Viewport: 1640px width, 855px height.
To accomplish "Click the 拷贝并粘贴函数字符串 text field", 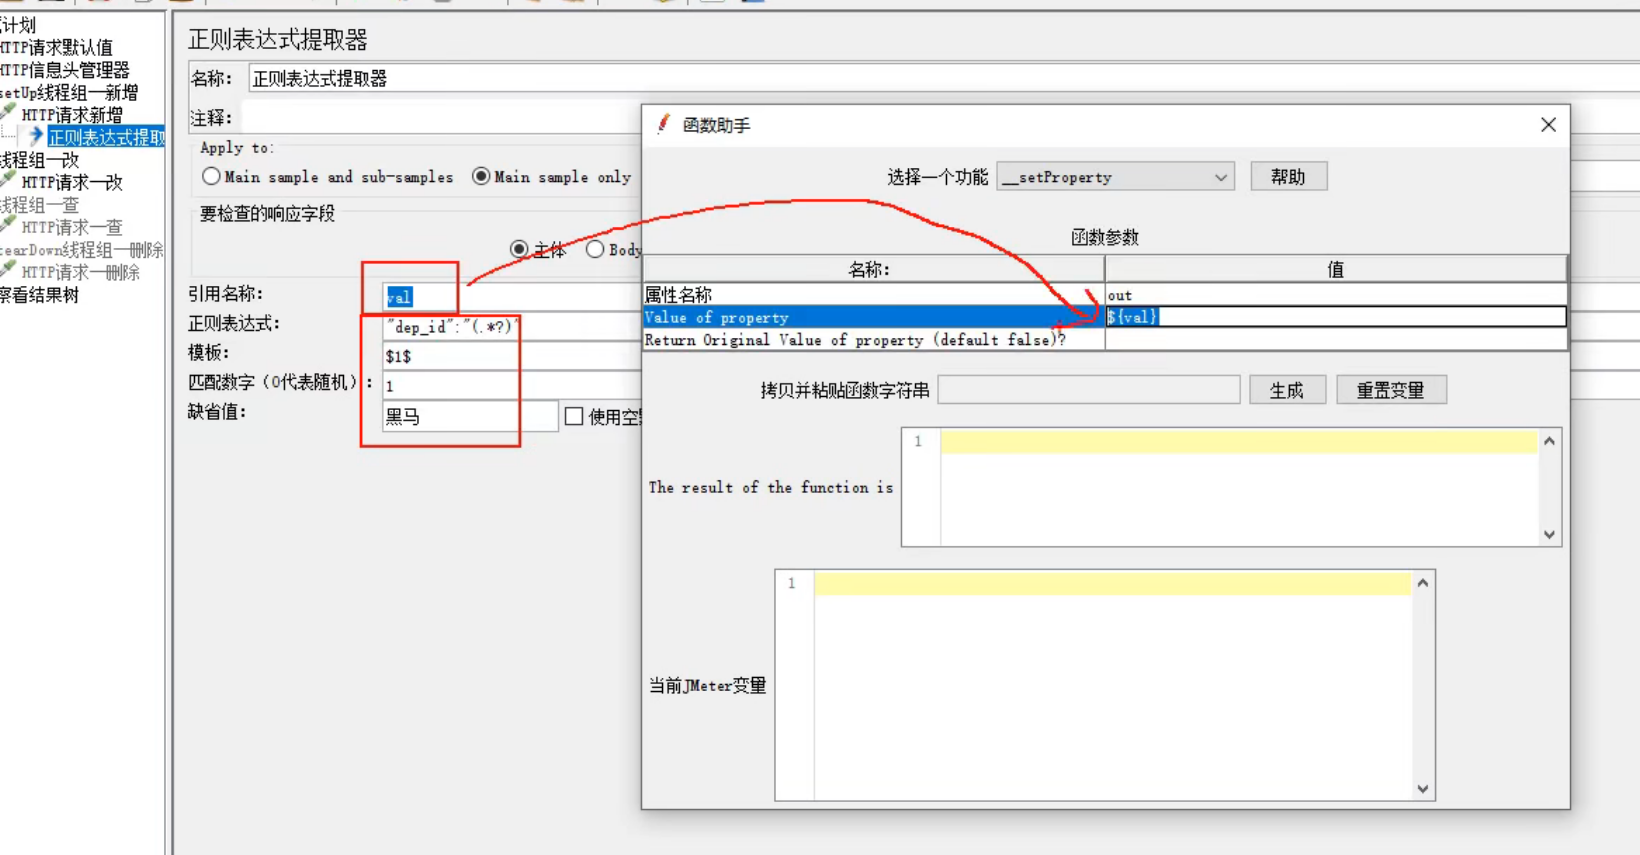I will 1089,390.
